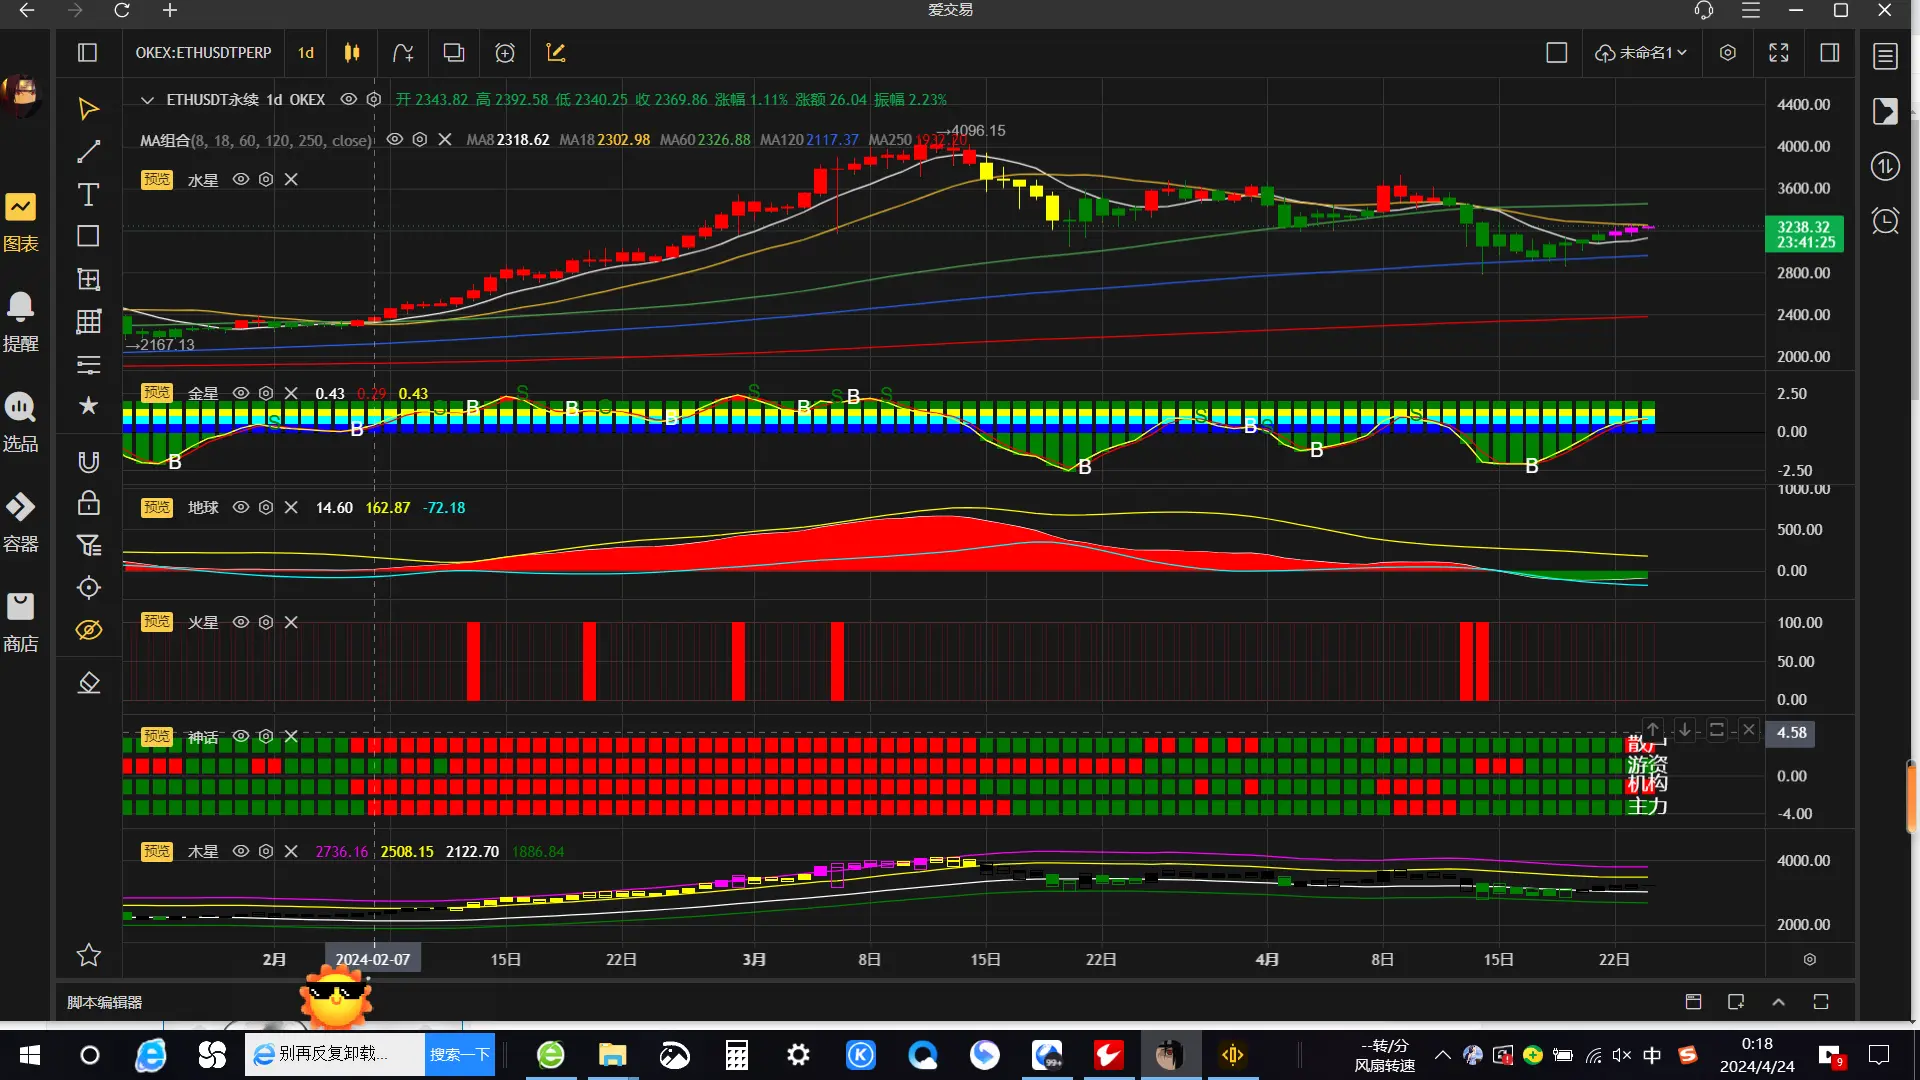This screenshot has height=1080, width=1920.
Task: Hide the 金星 indicator using eye icon
Action: (x=241, y=393)
